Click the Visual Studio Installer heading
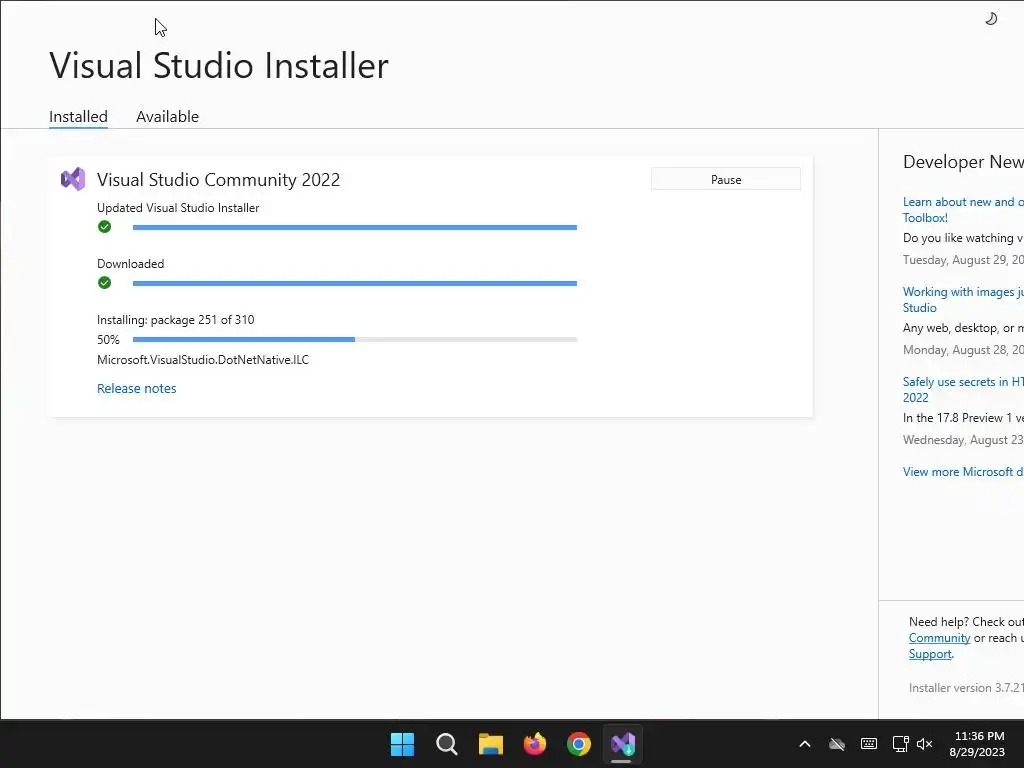This screenshot has width=1024, height=768. coord(219,65)
